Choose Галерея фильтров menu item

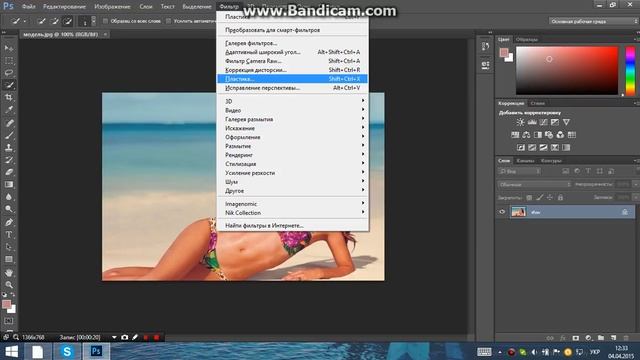coord(293,43)
